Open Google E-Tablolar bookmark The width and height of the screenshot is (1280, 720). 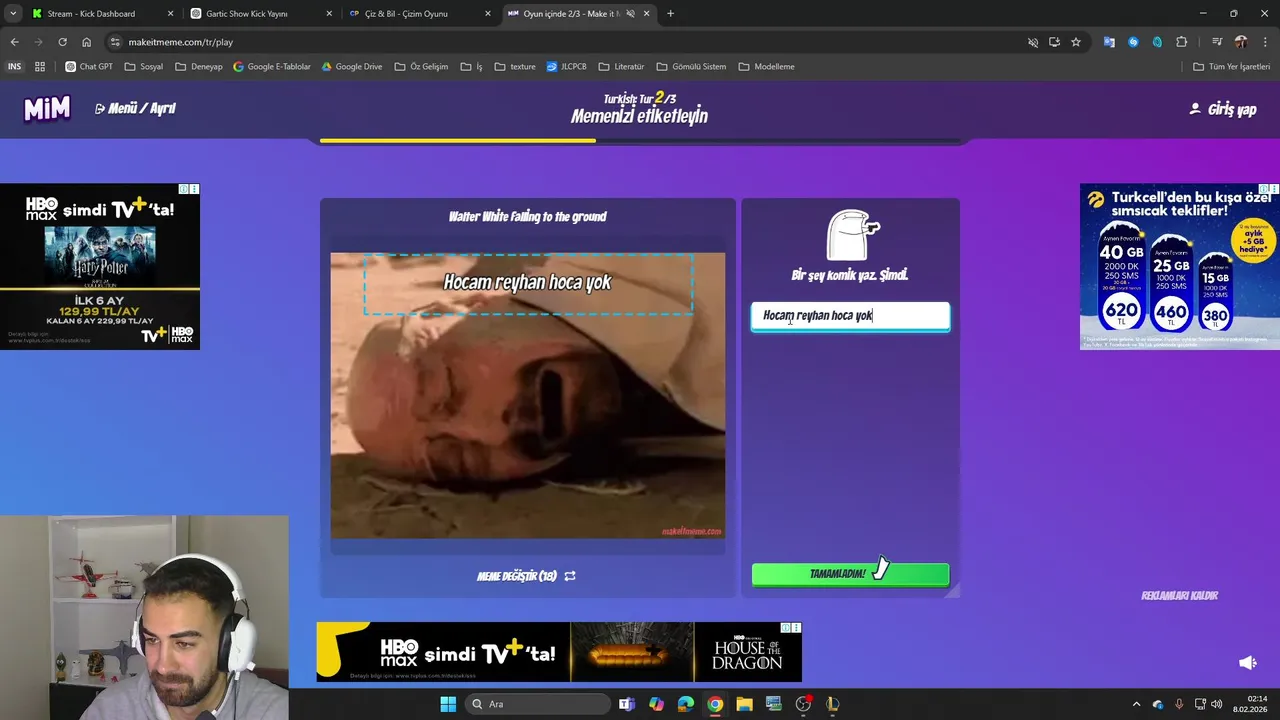point(272,67)
